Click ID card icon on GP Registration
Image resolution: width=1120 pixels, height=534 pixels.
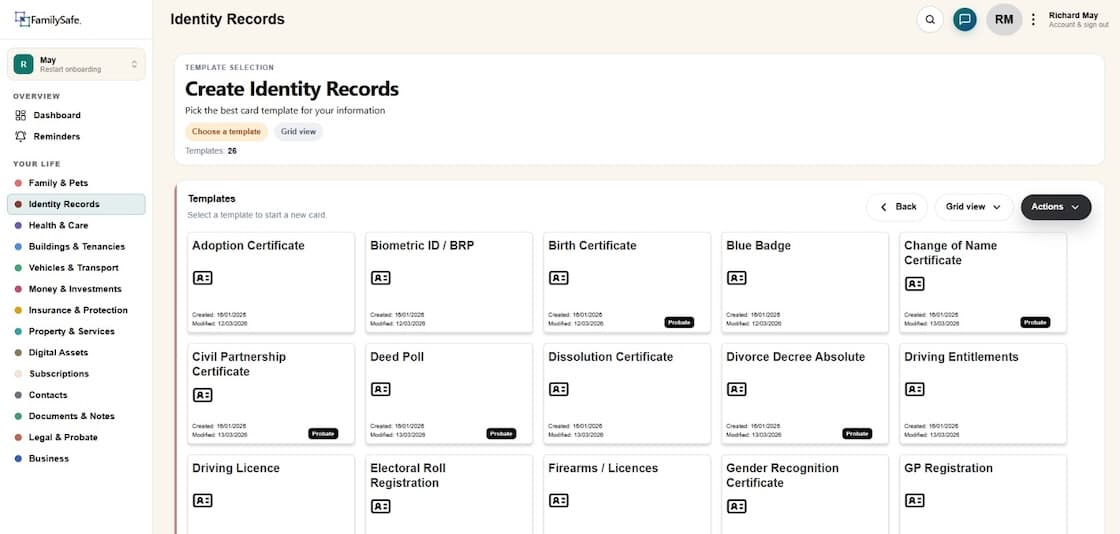[x=915, y=500]
